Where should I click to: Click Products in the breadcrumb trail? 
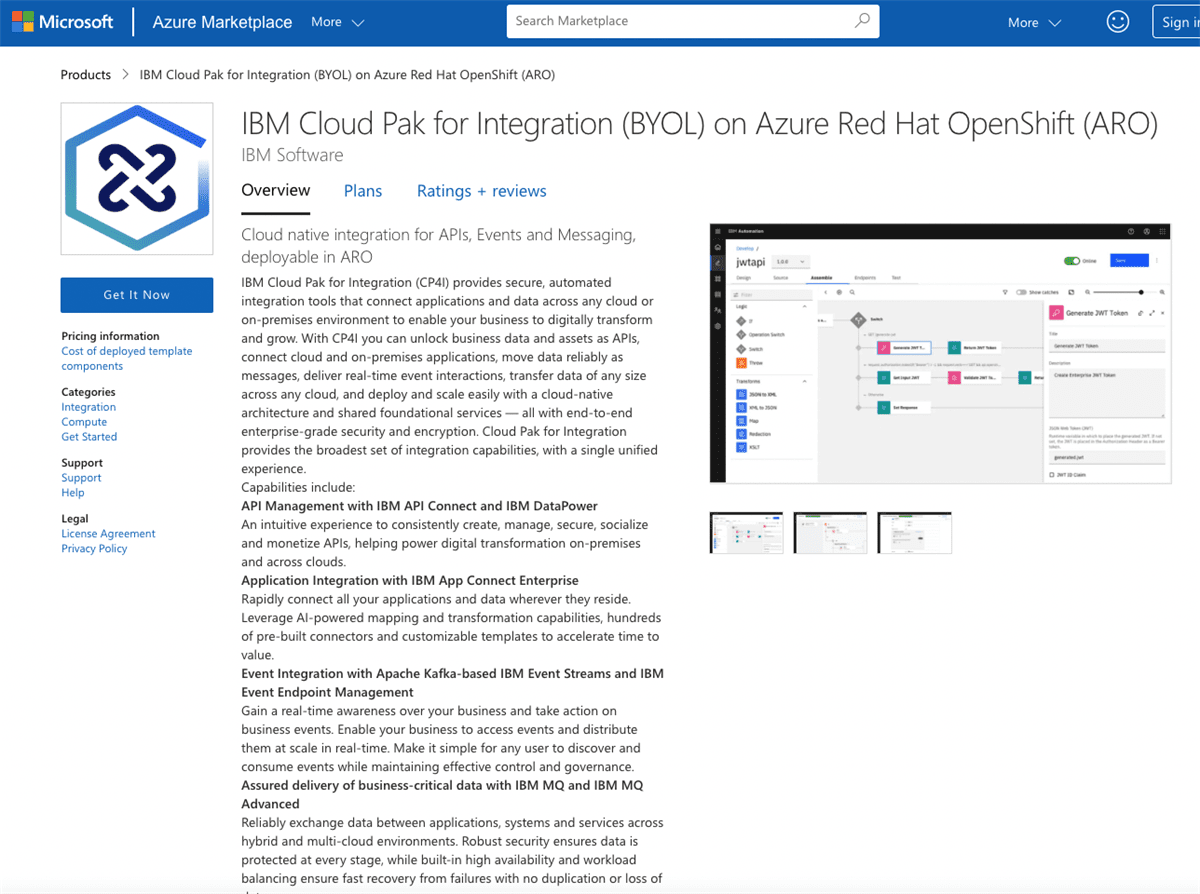coord(85,74)
